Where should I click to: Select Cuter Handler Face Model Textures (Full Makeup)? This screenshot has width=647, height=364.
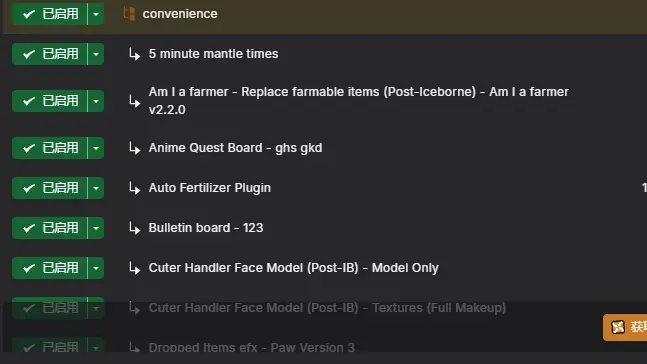327,308
